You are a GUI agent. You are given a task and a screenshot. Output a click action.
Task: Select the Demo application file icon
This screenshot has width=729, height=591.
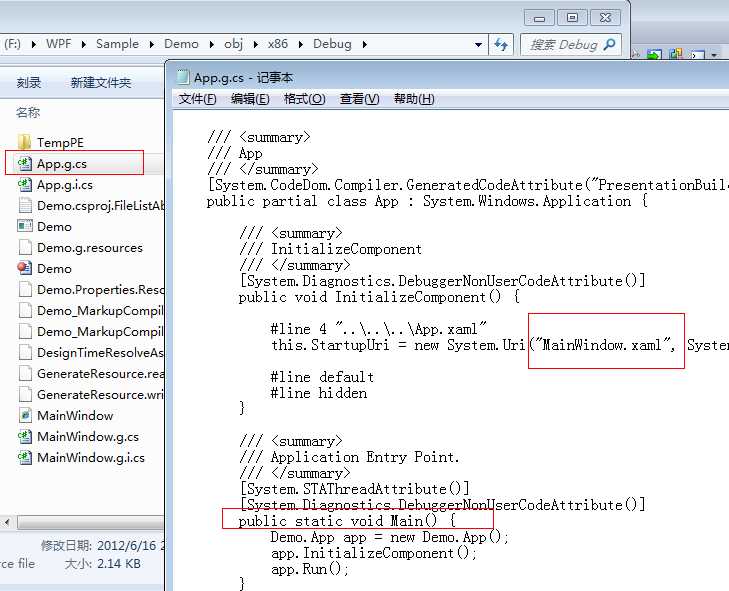pyautogui.click(x=24, y=226)
